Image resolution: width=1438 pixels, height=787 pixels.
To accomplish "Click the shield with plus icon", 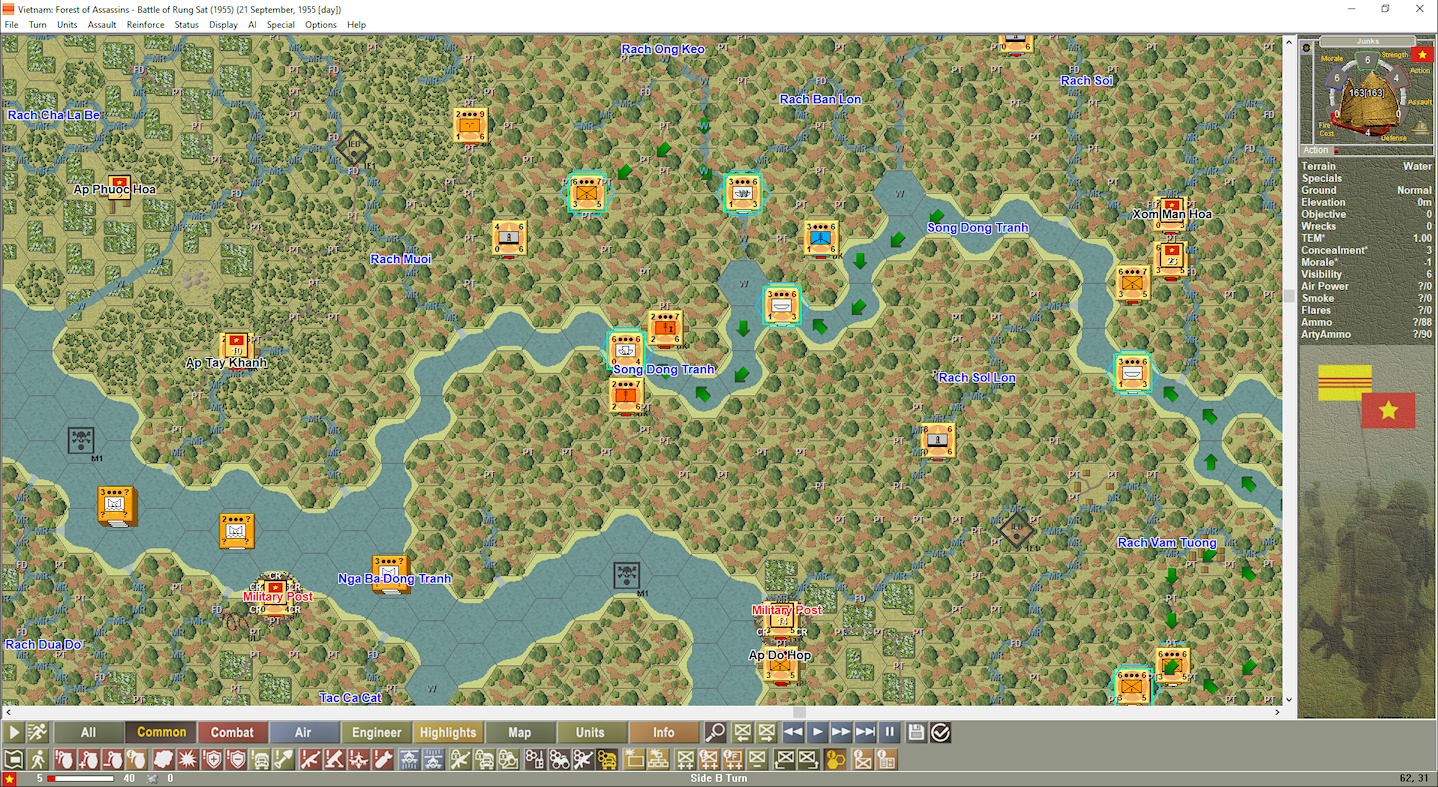I will click(x=213, y=760).
